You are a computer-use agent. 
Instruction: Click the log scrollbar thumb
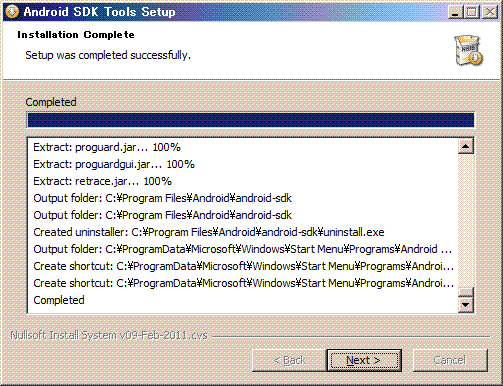(x=466, y=292)
